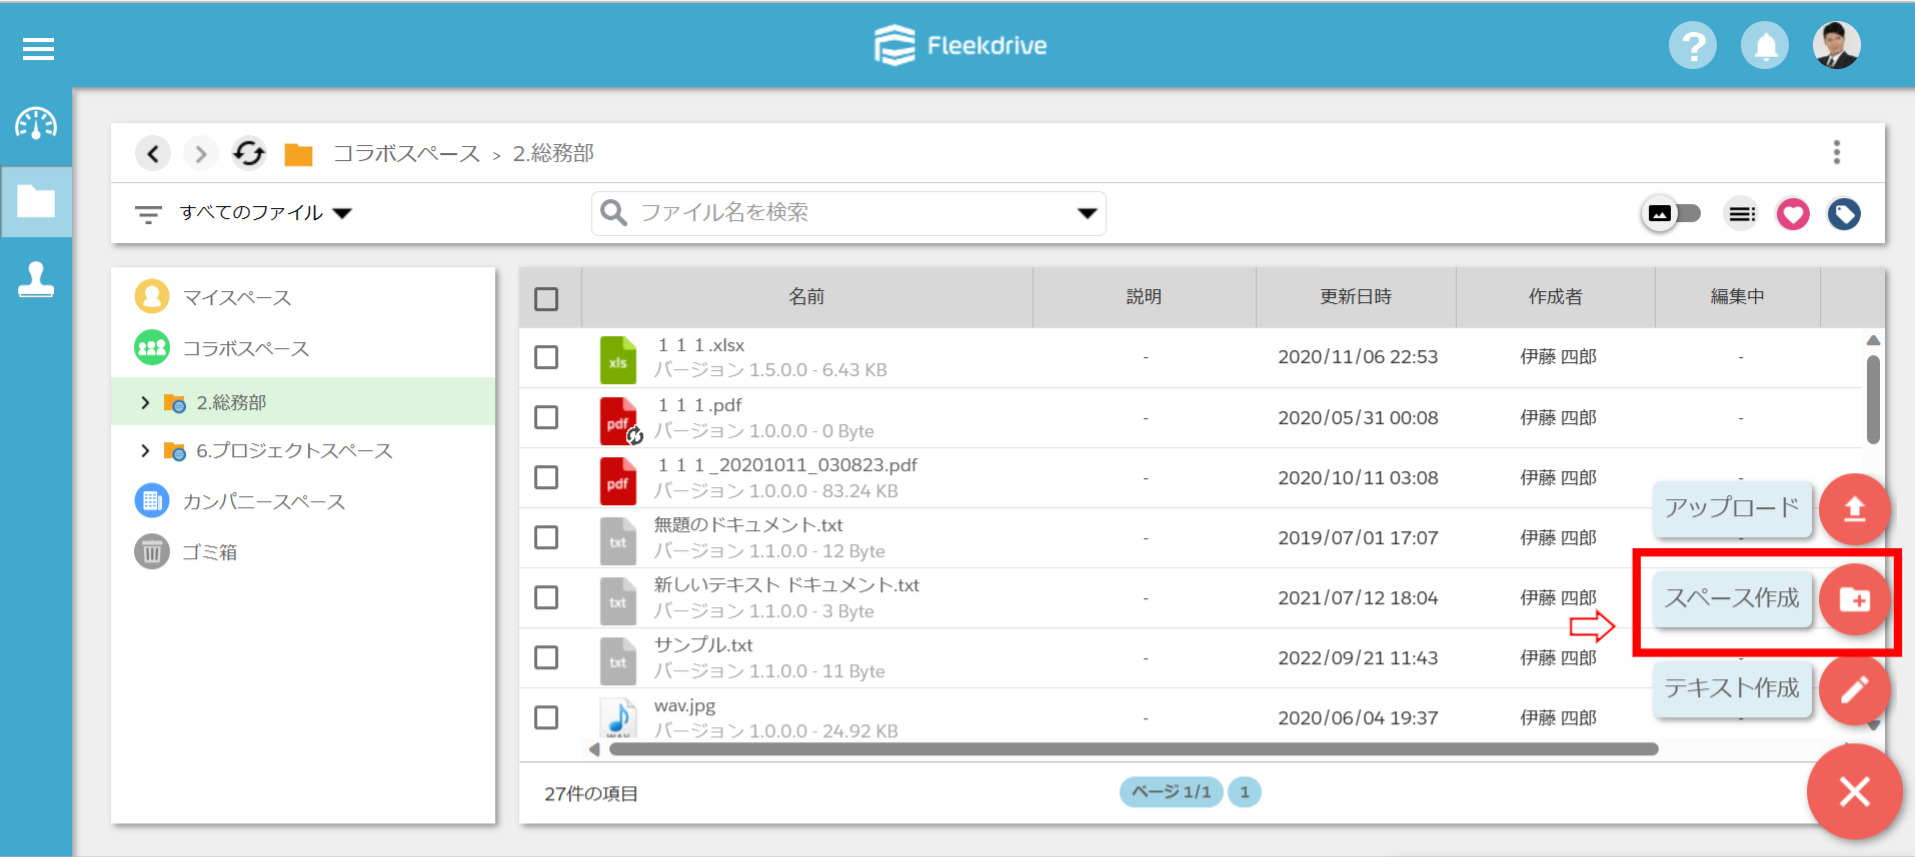Check the box for 無題のドキュメント.txt
The width and height of the screenshot is (1915, 857).
tap(546, 537)
